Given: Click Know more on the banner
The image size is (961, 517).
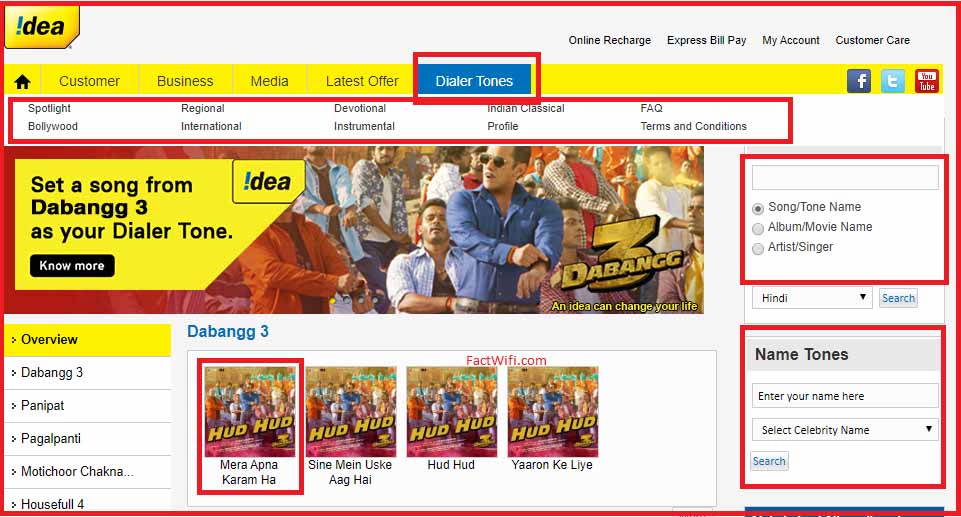Looking at the screenshot, I should tap(72, 266).
